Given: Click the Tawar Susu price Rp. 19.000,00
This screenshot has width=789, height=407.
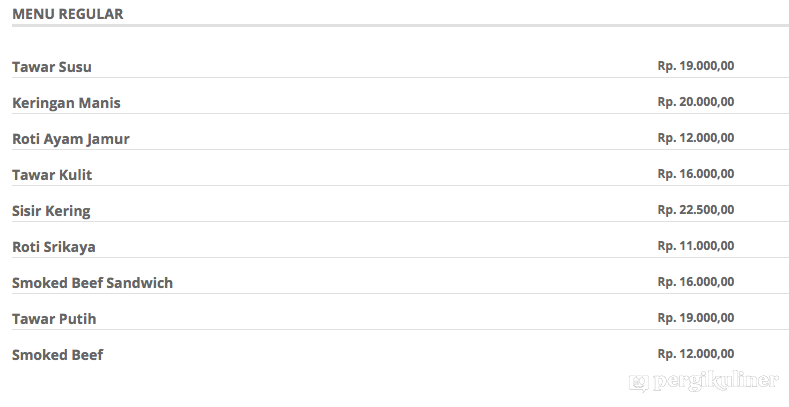Looking at the screenshot, I should click(x=696, y=66).
